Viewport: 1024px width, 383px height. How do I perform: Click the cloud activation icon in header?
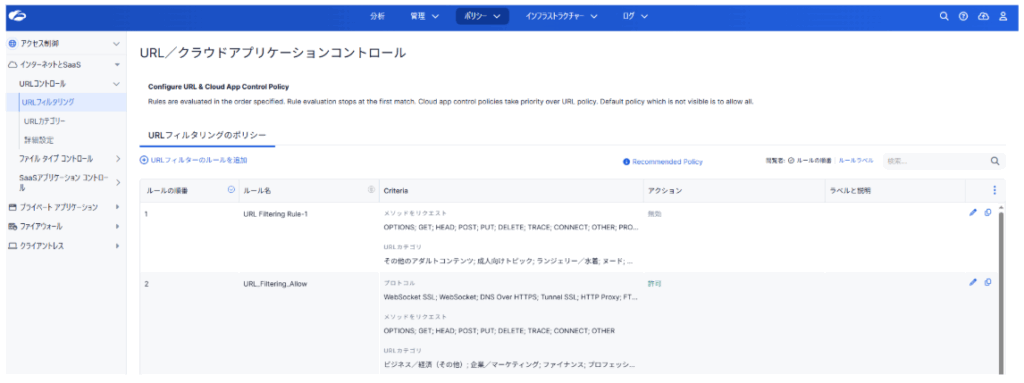click(983, 17)
